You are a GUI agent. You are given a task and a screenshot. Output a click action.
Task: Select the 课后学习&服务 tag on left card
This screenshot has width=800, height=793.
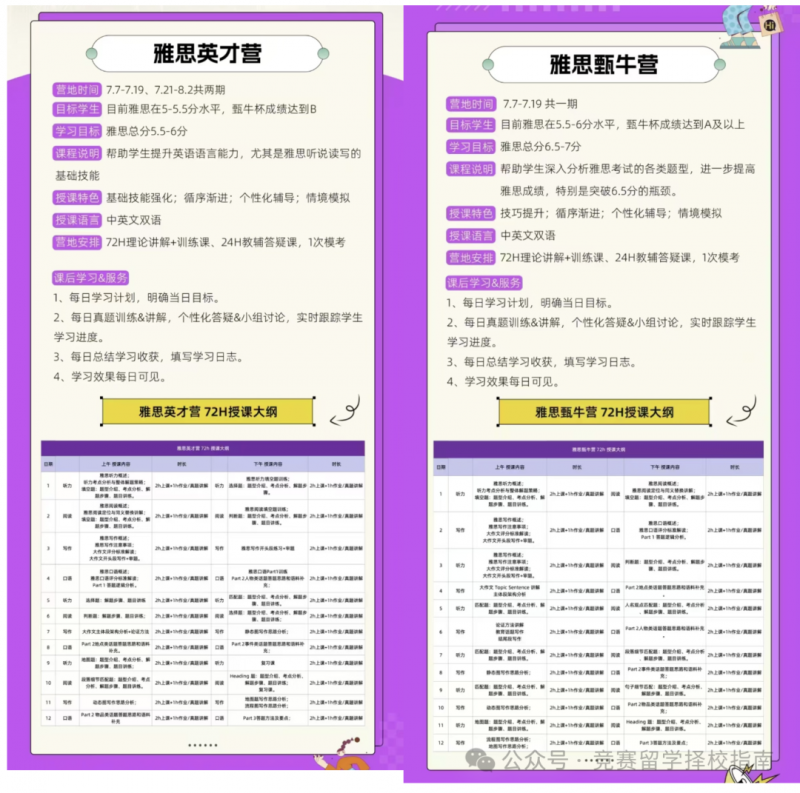[90, 278]
